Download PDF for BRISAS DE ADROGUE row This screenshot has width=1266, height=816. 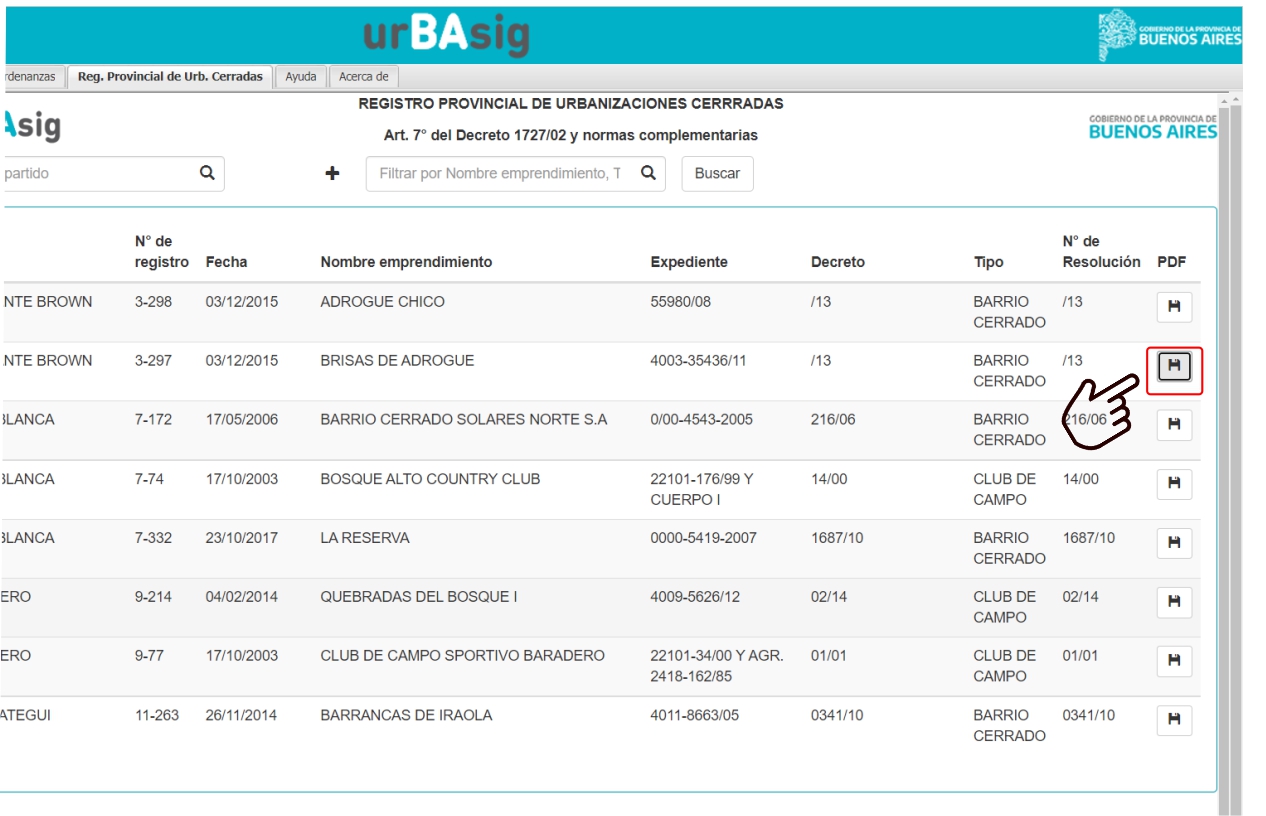point(1174,367)
